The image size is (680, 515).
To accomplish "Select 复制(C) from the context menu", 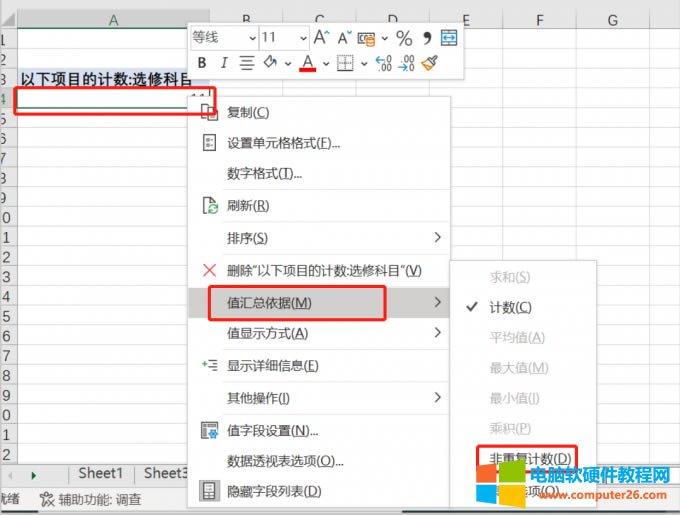I will point(248,112).
